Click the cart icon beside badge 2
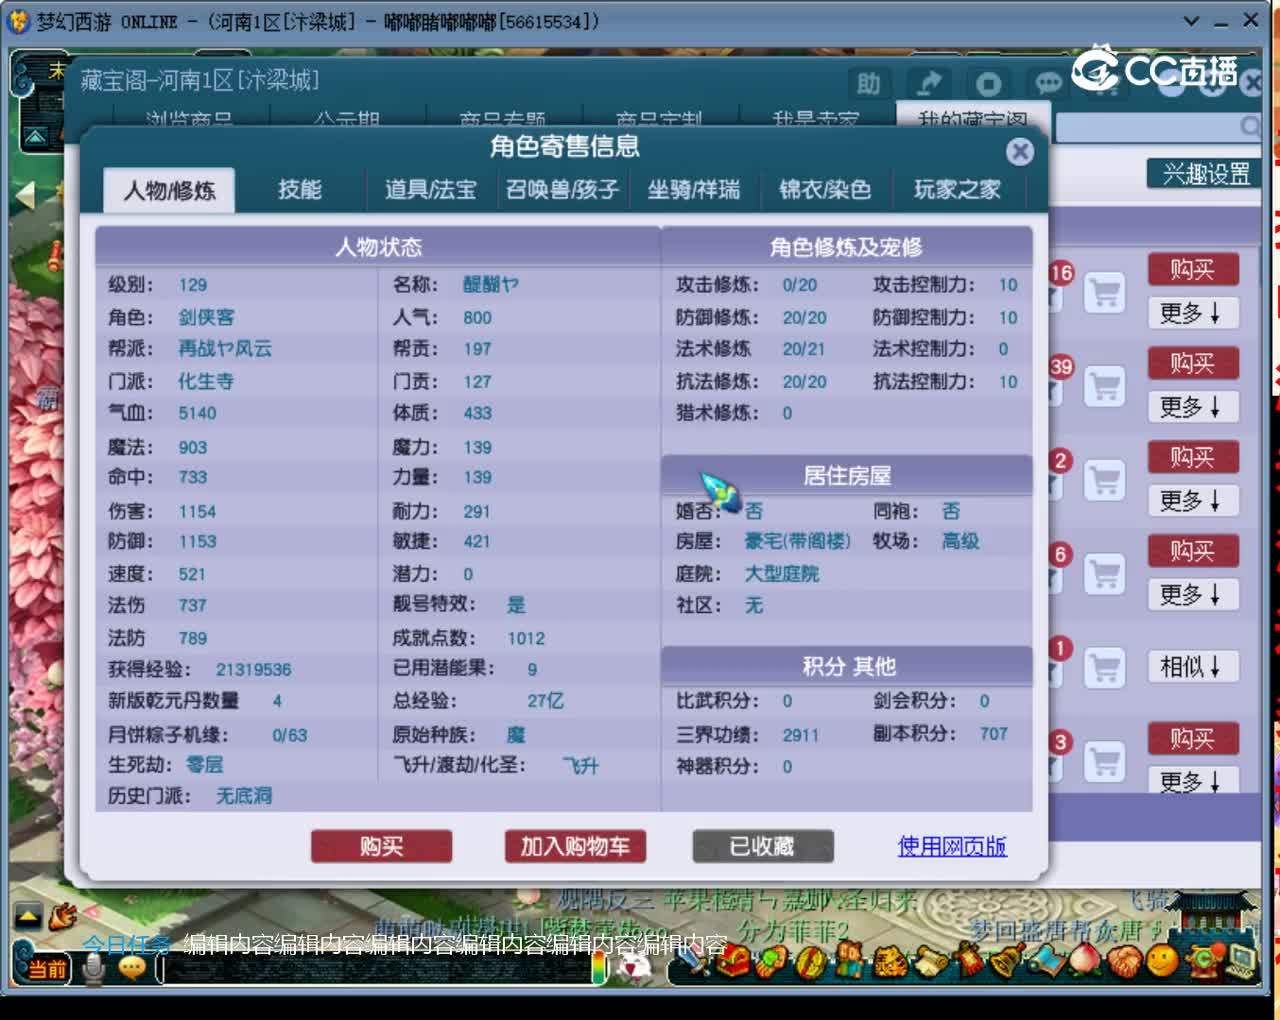Image resolution: width=1280 pixels, height=1020 pixels. tap(1104, 480)
